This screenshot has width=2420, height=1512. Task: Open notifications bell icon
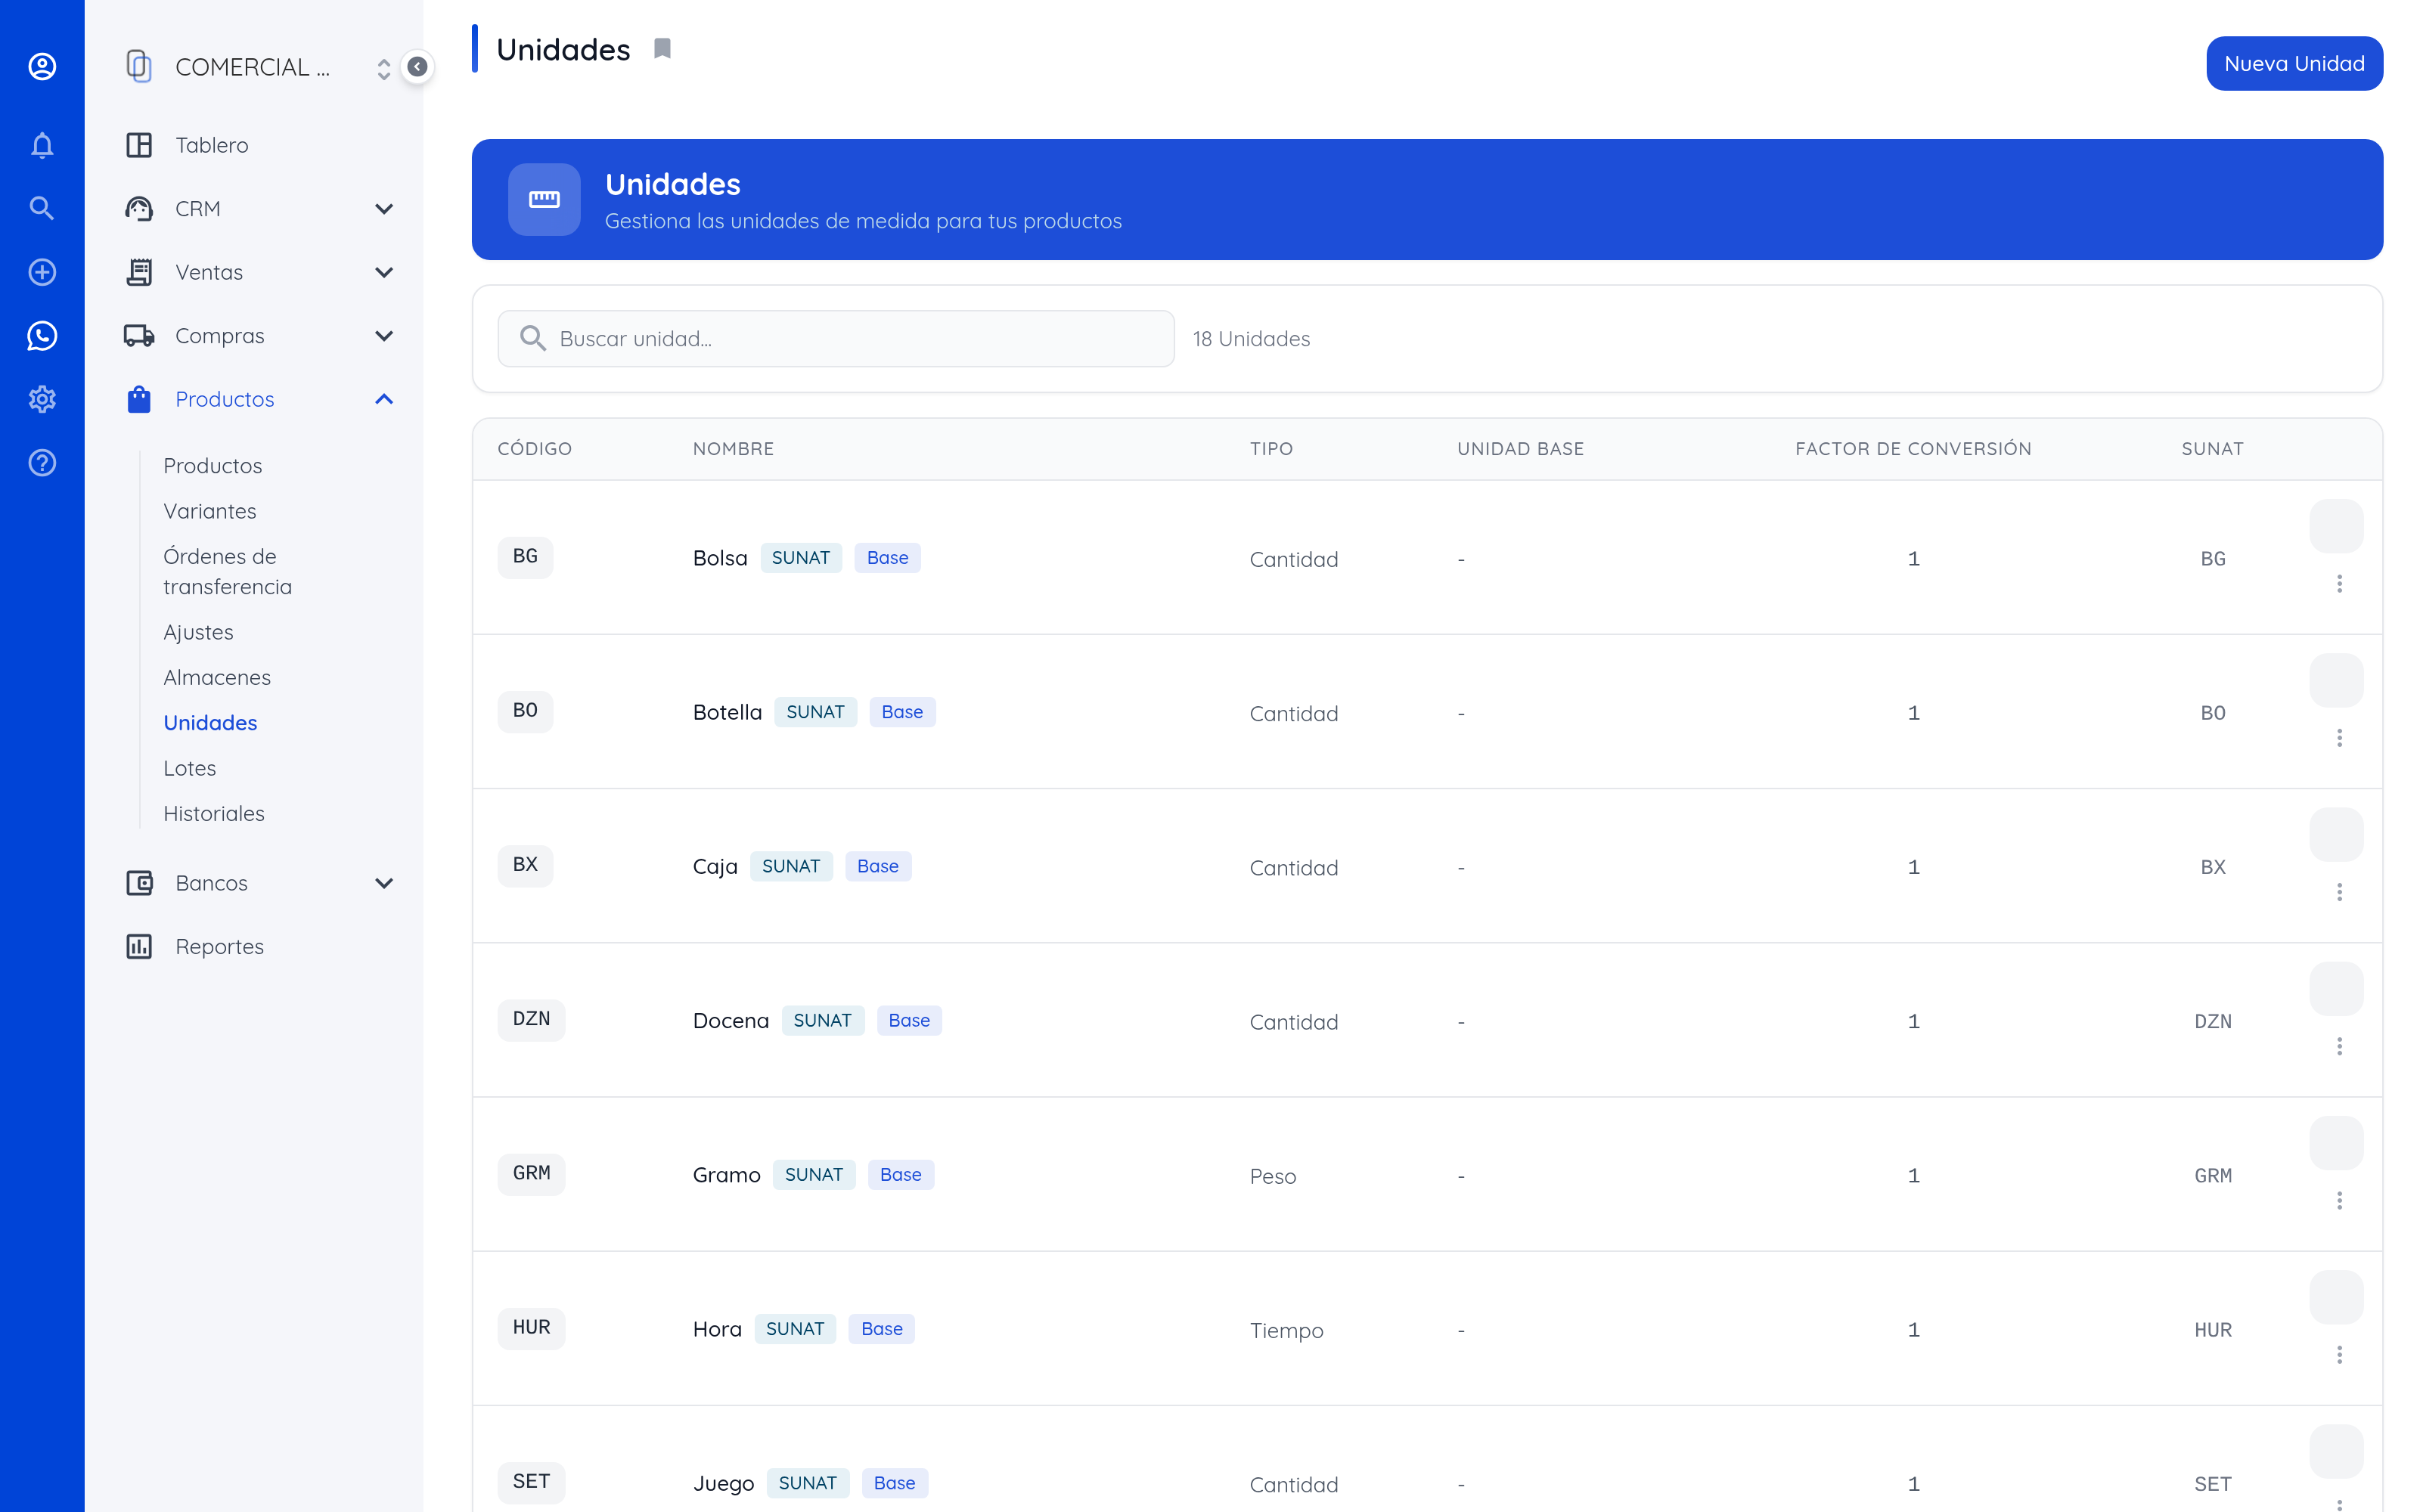42,145
